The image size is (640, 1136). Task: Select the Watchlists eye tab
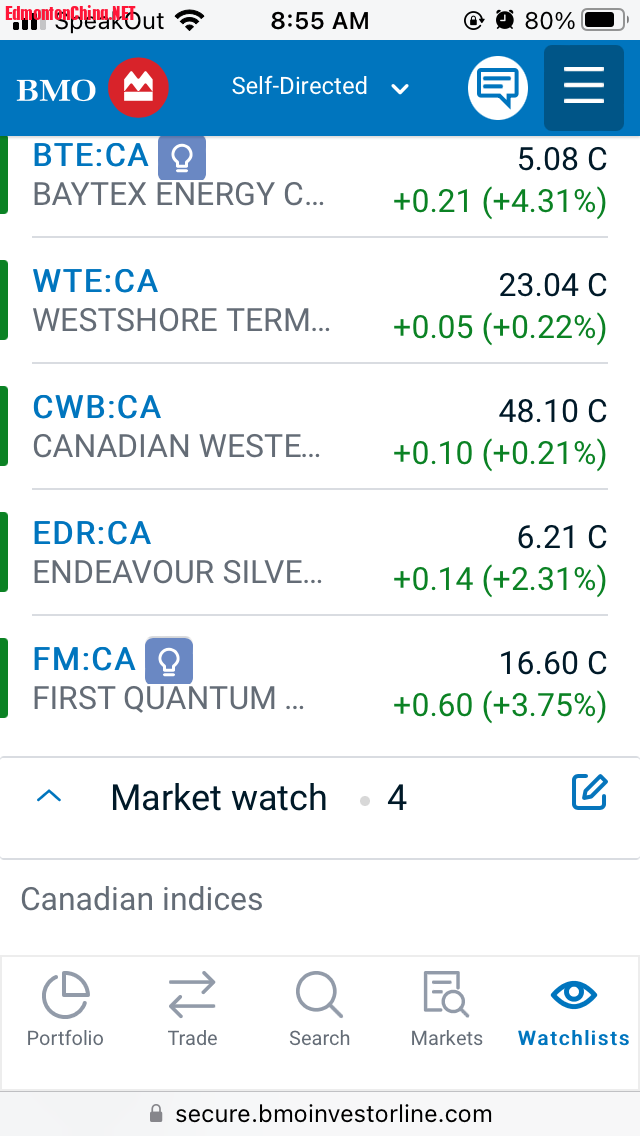pos(573,1009)
